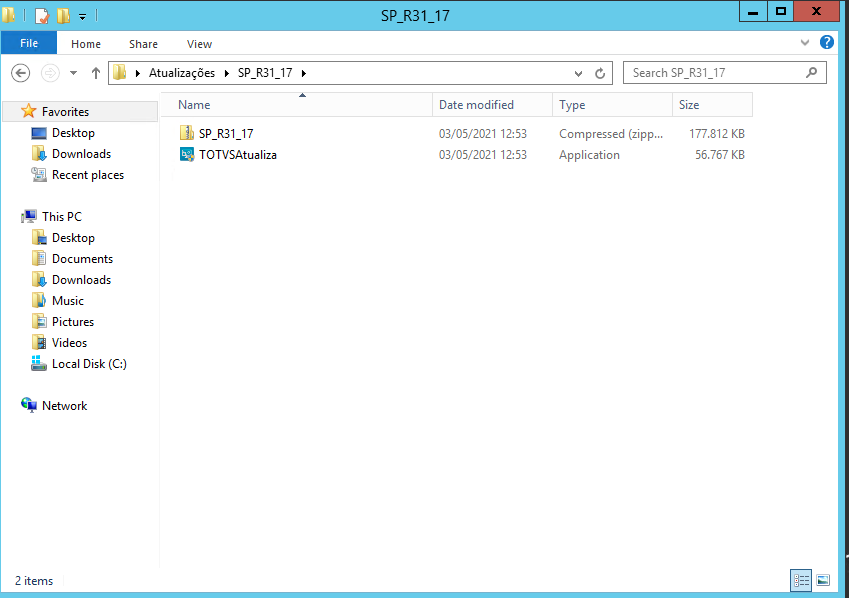
Task: Open Desktop under Favorites
Action: [x=73, y=133]
